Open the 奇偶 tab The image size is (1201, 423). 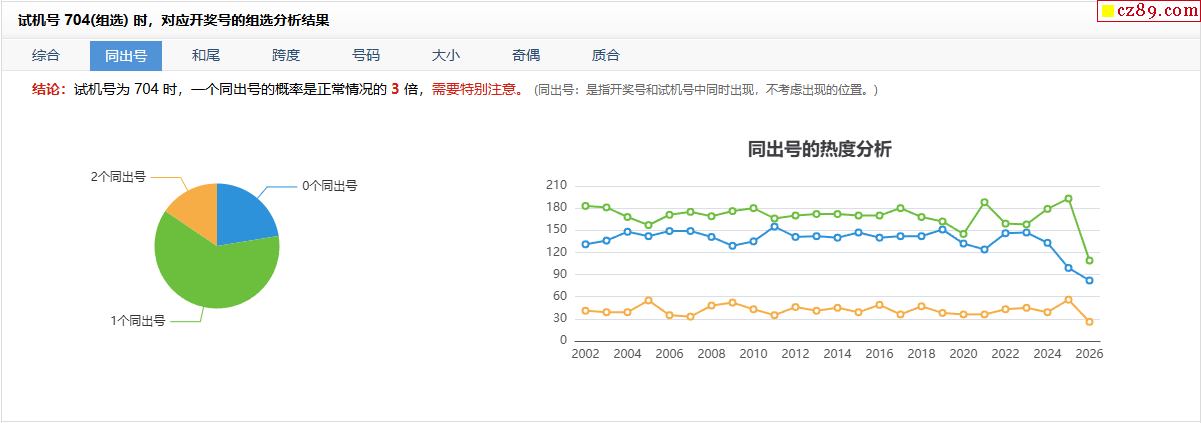[x=526, y=56]
